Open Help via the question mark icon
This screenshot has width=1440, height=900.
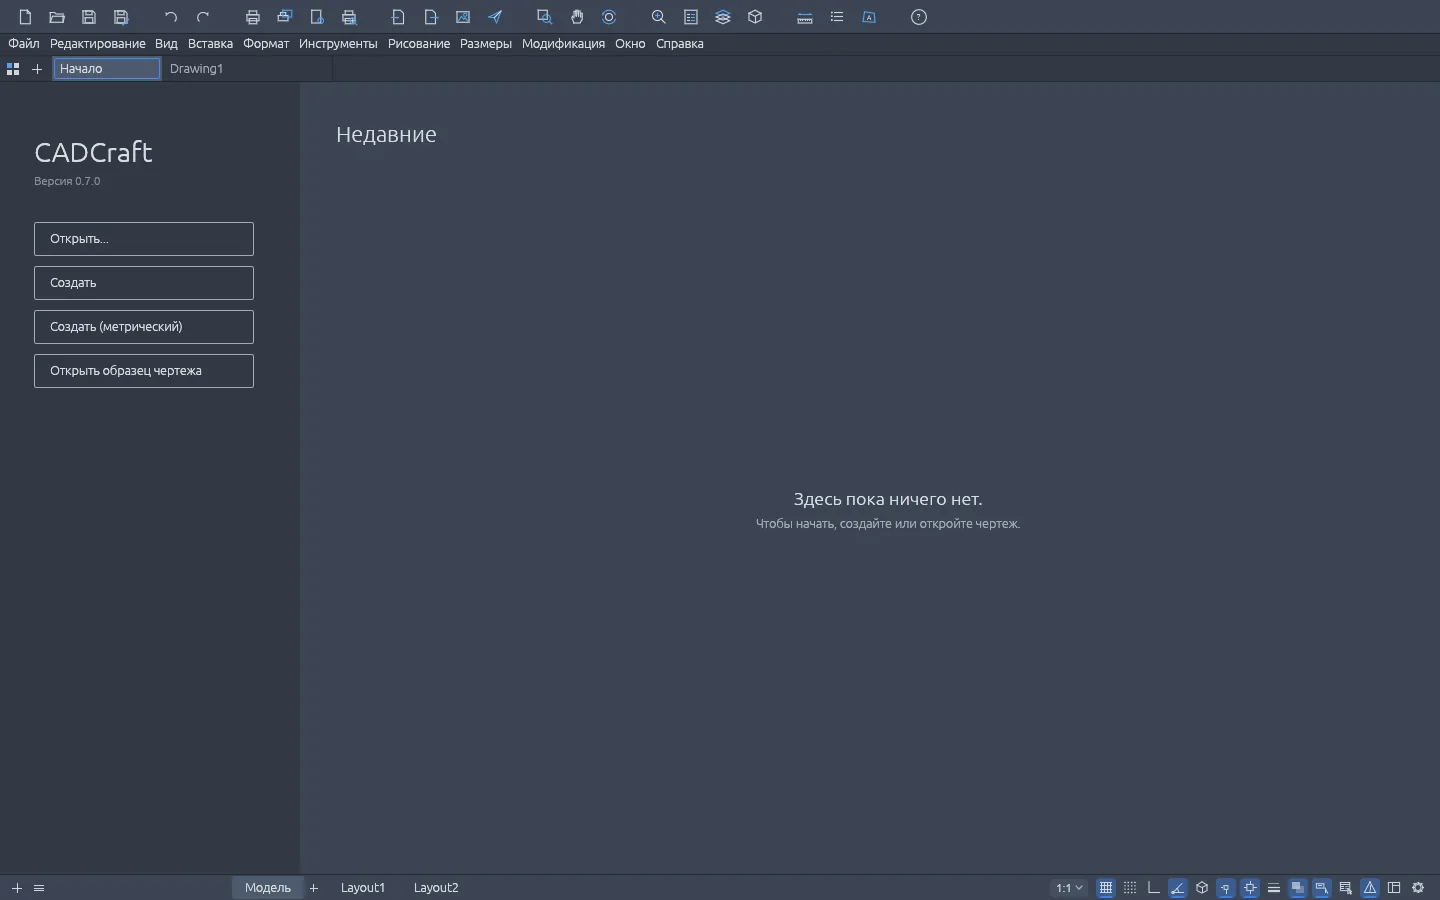point(919,17)
